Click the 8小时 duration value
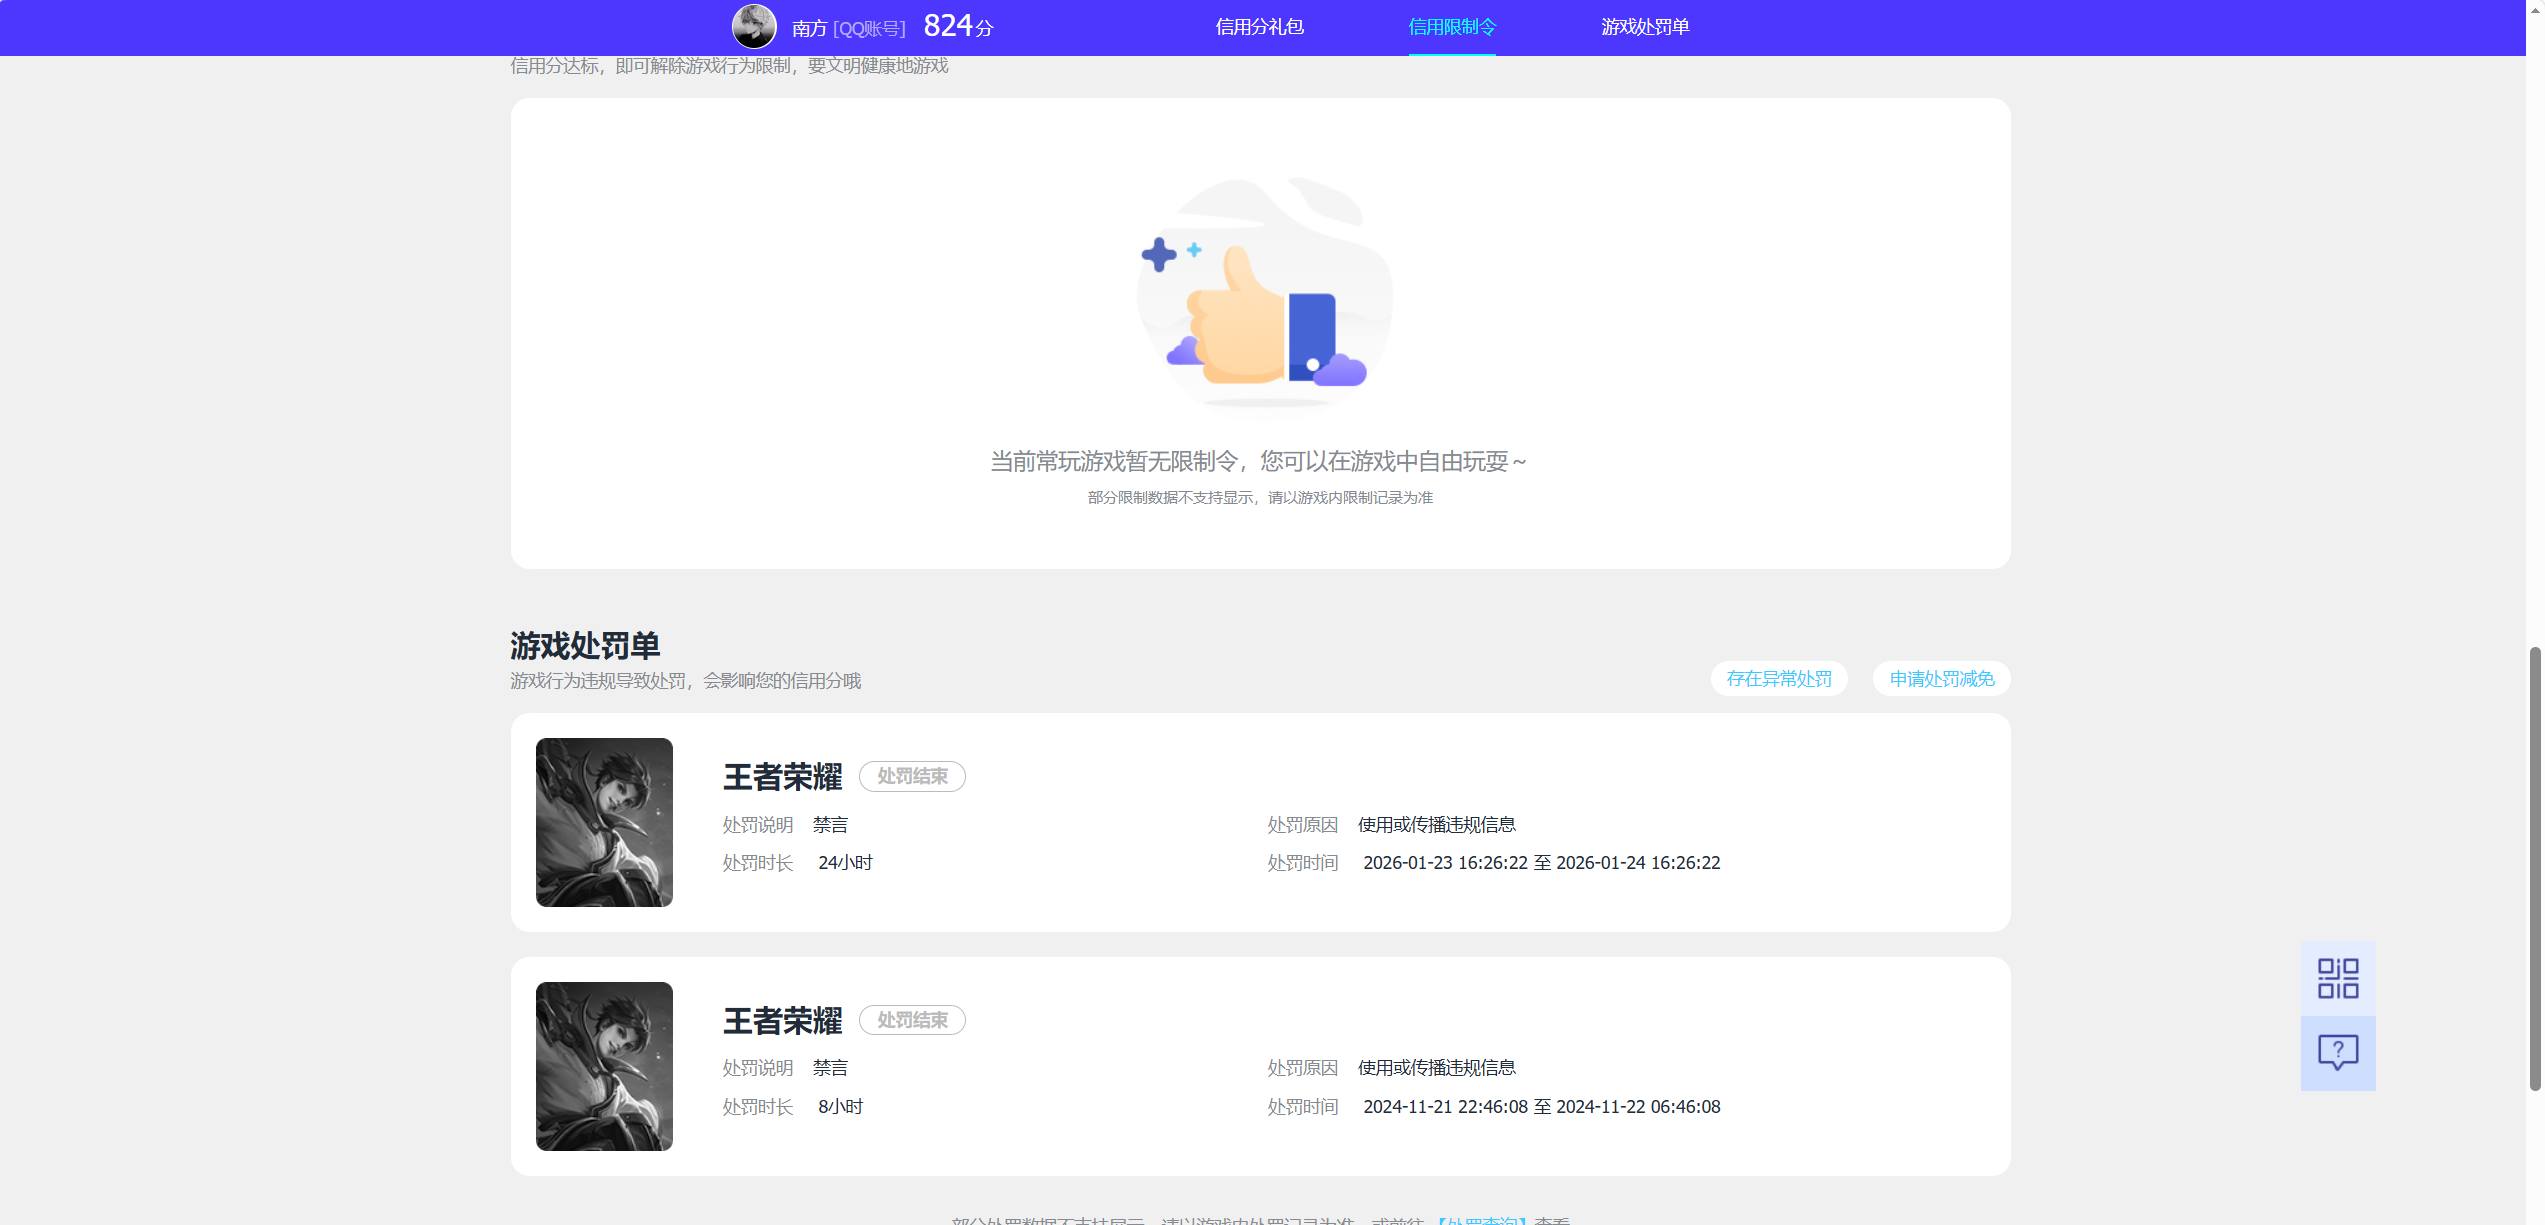 [840, 1107]
